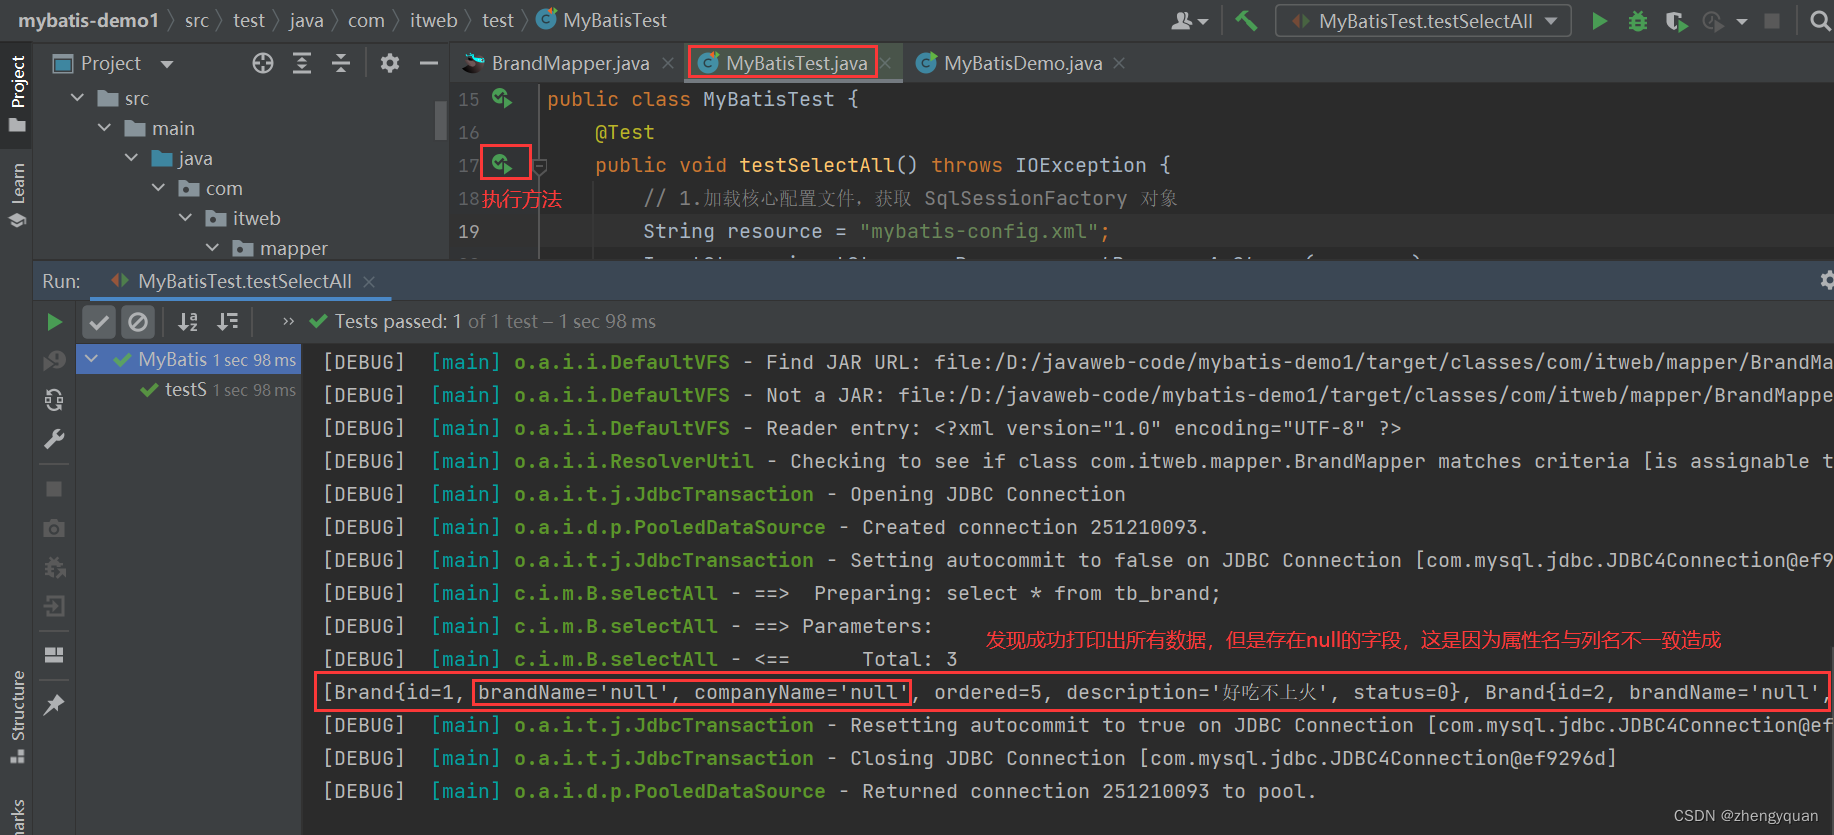Click the Project panel vertical scrollbar
The height and width of the screenshot is (835, 1834).
pyautogui.click(x=441, y=122)
